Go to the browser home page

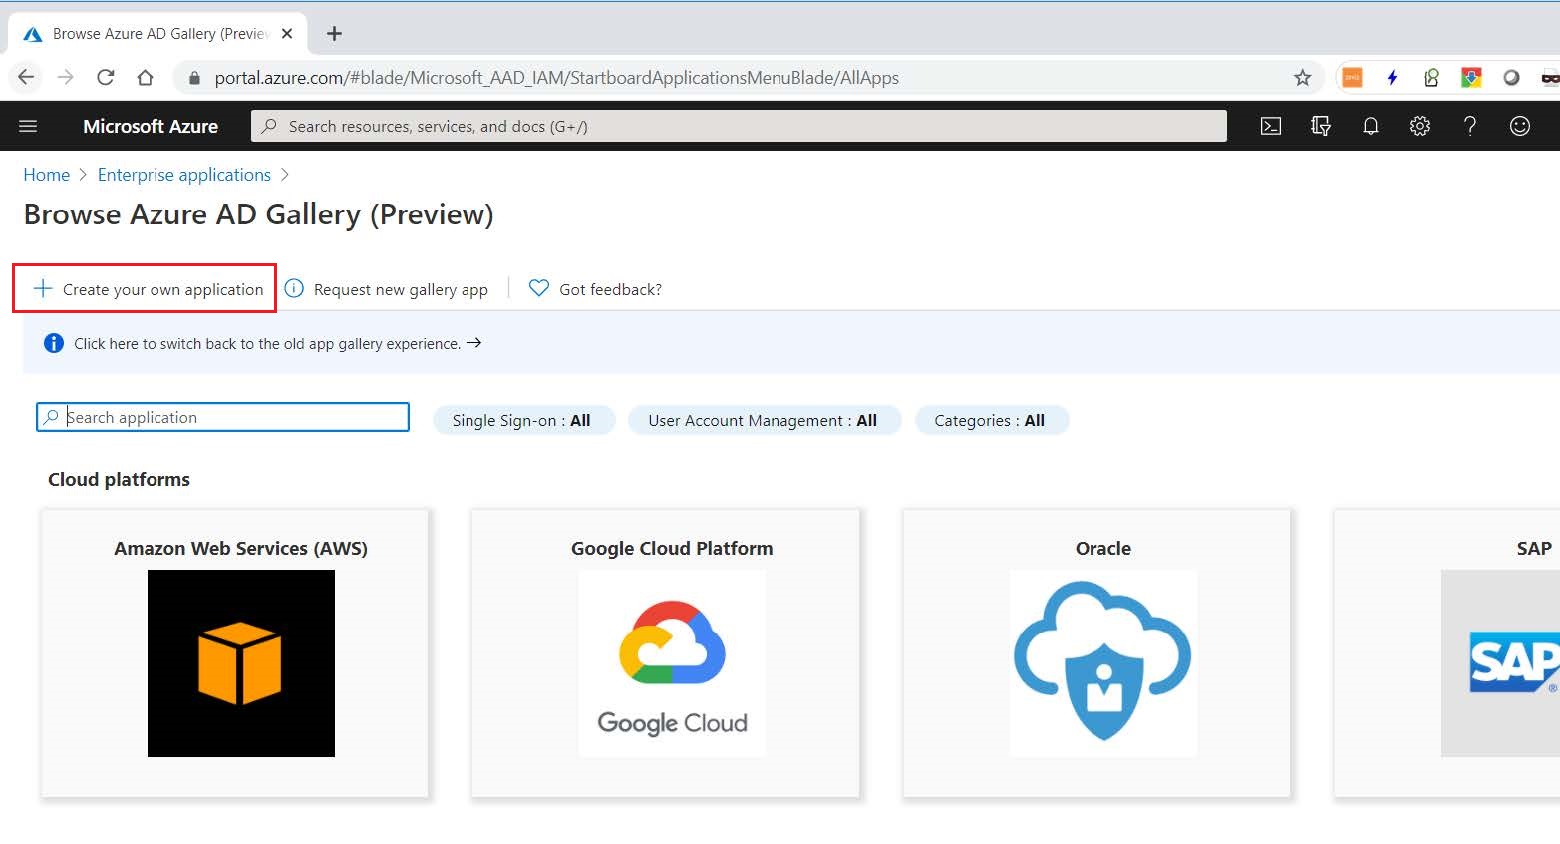[x=146, y=77]
